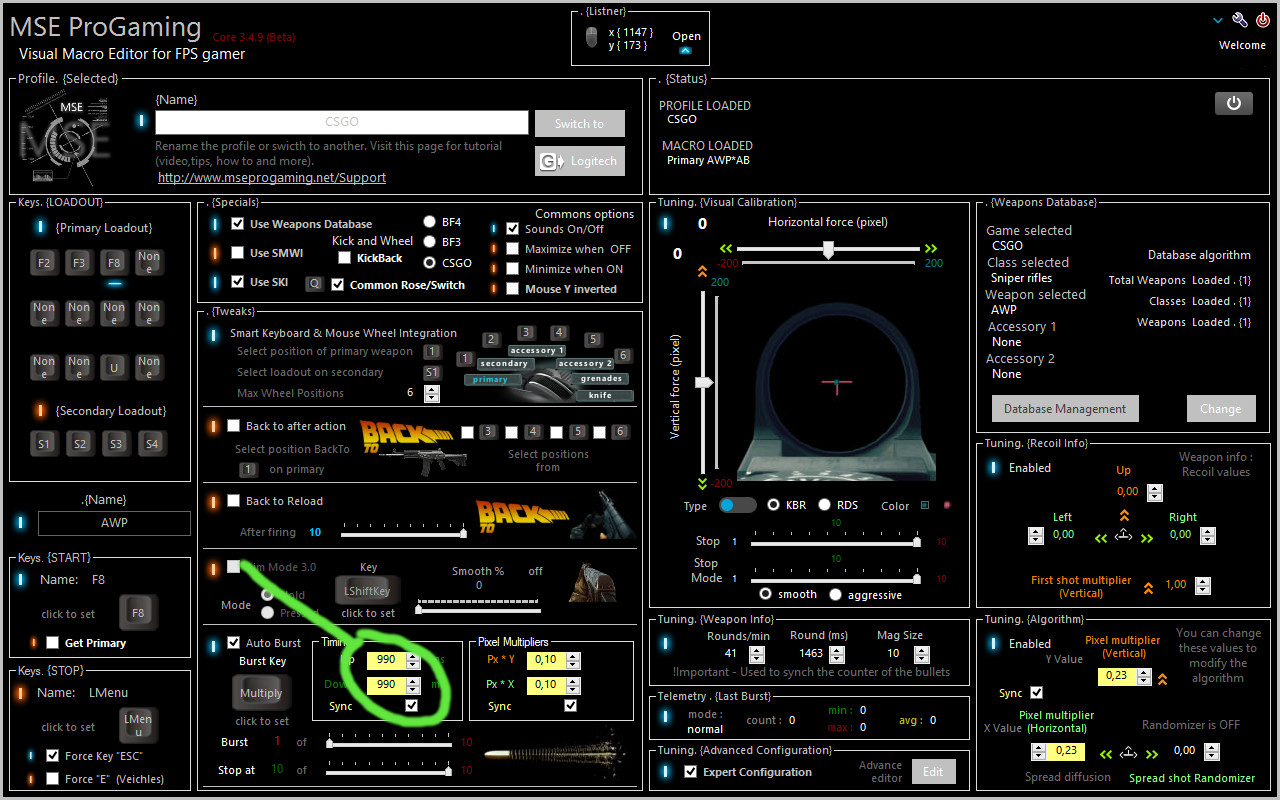
Task: Click the profile Name field showing CSGO
Action: (342, 122)
